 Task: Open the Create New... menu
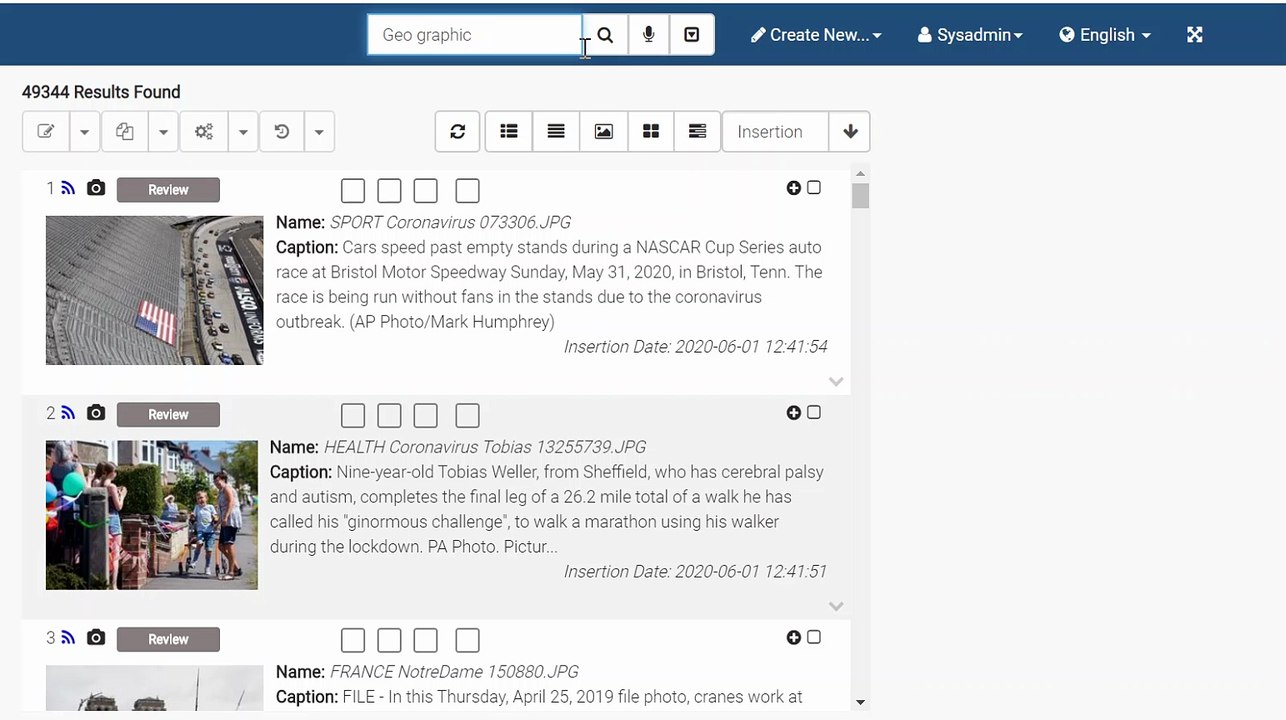(x=816, y=35)
